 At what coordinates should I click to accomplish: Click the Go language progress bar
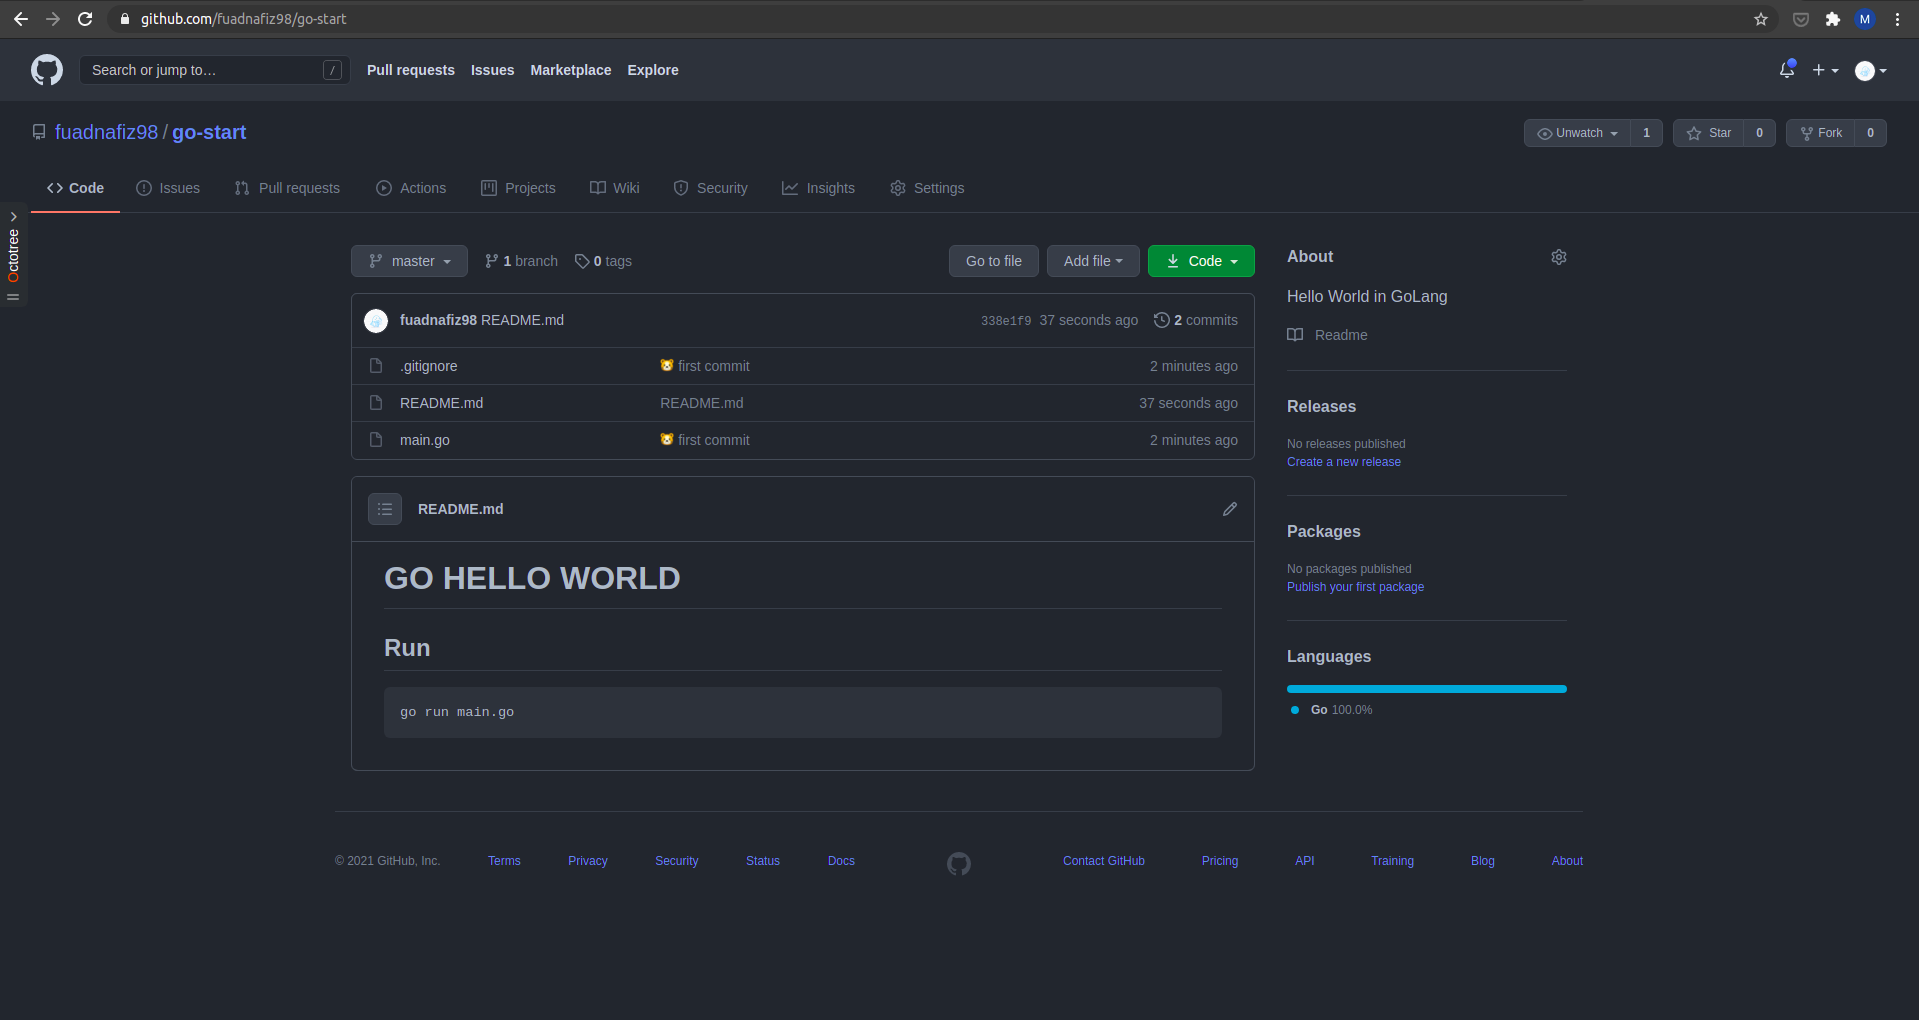click(1427, 689)
